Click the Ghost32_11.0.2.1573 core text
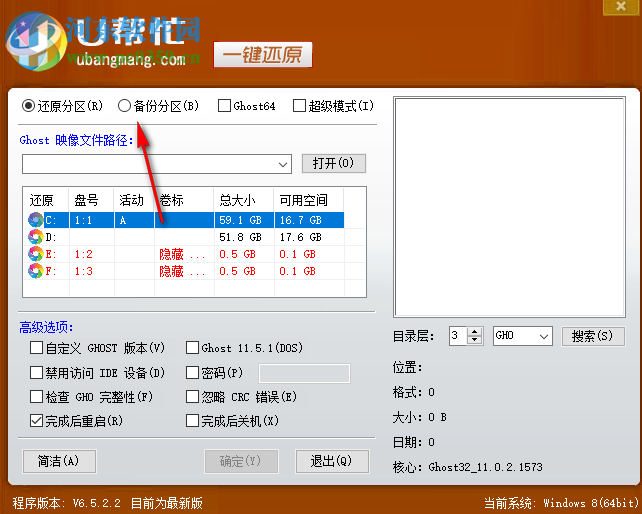Image resolution: width=642 pixels, height=514 pixels. coord(486,467)
